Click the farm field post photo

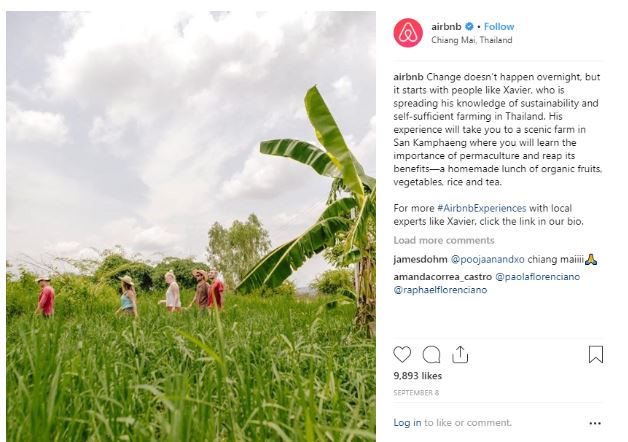coord(191,226)
